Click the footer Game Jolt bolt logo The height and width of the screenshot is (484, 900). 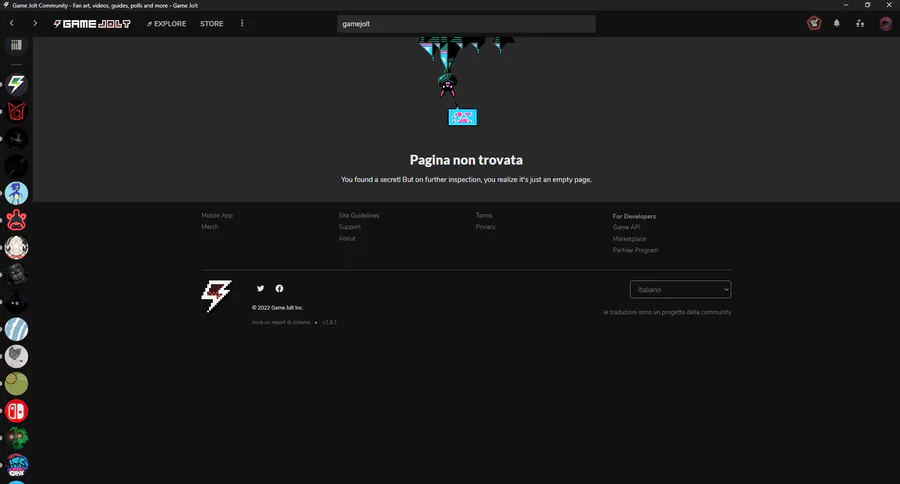(216, 296)
